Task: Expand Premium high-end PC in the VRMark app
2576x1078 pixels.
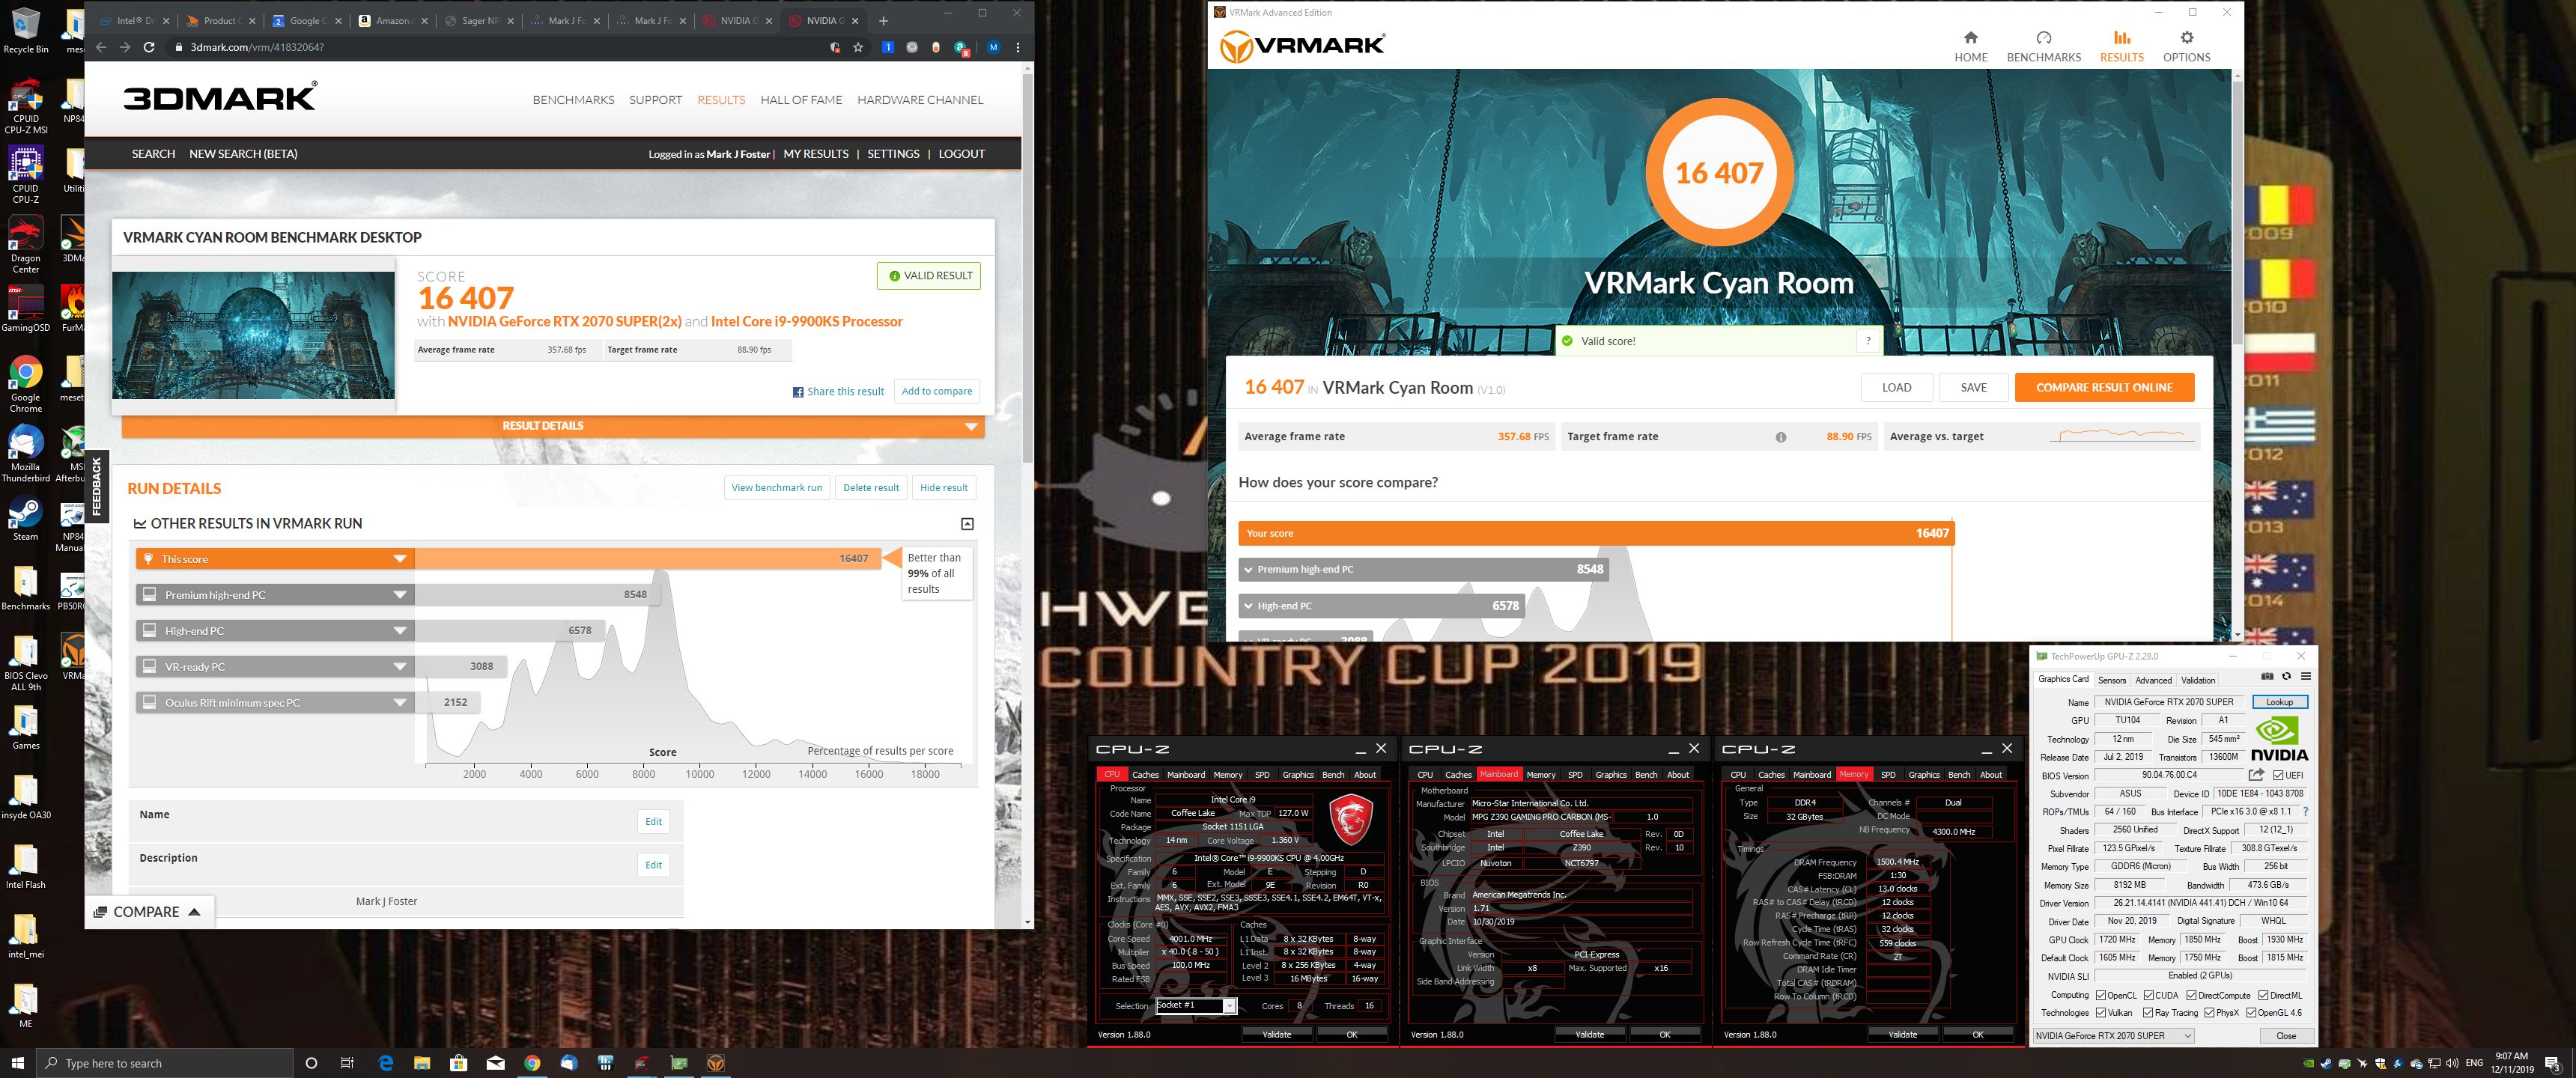Action: [1248, 570]
